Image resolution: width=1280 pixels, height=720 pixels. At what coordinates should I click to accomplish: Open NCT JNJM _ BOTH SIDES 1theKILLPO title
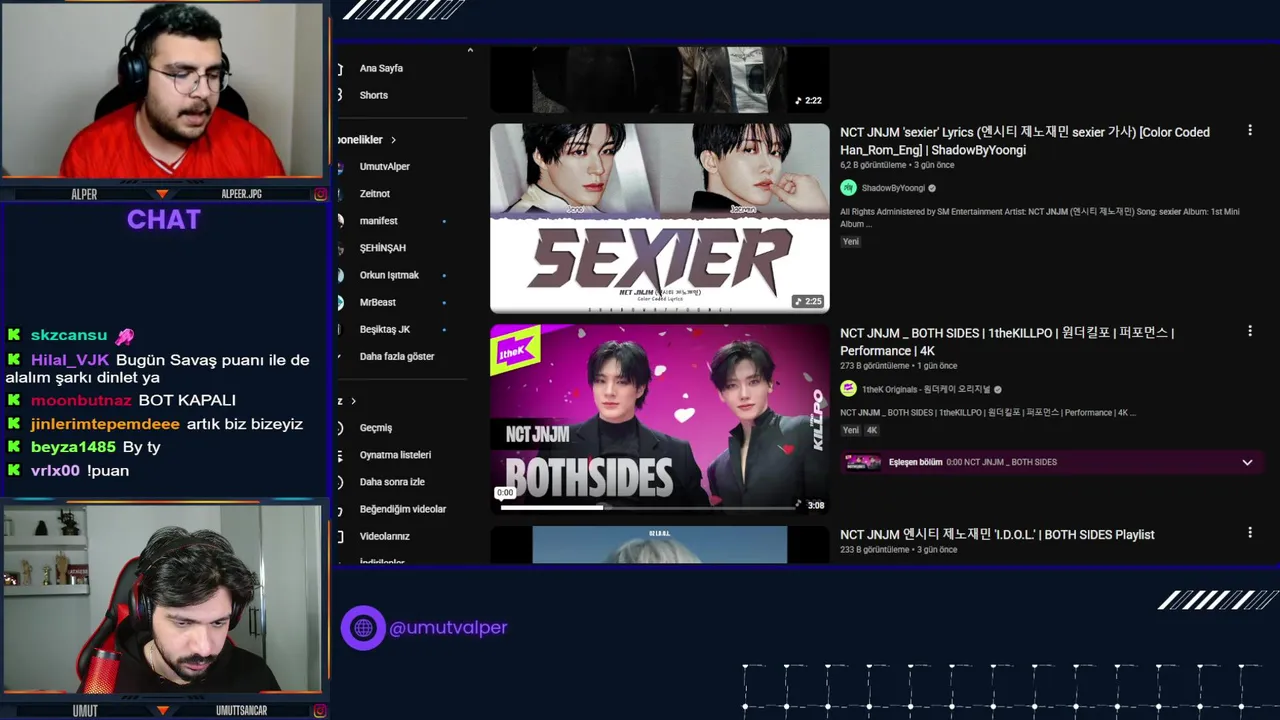[1007, 342]
